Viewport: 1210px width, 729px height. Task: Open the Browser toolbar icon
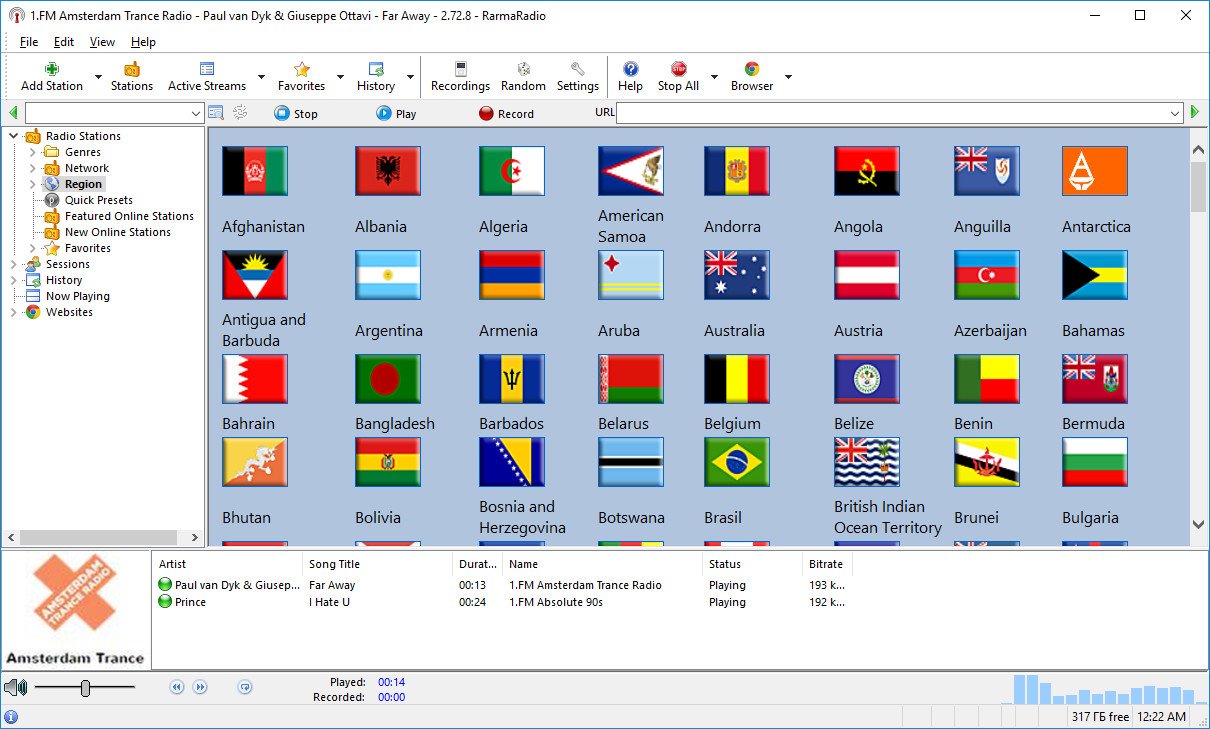[x=752, y=70]
